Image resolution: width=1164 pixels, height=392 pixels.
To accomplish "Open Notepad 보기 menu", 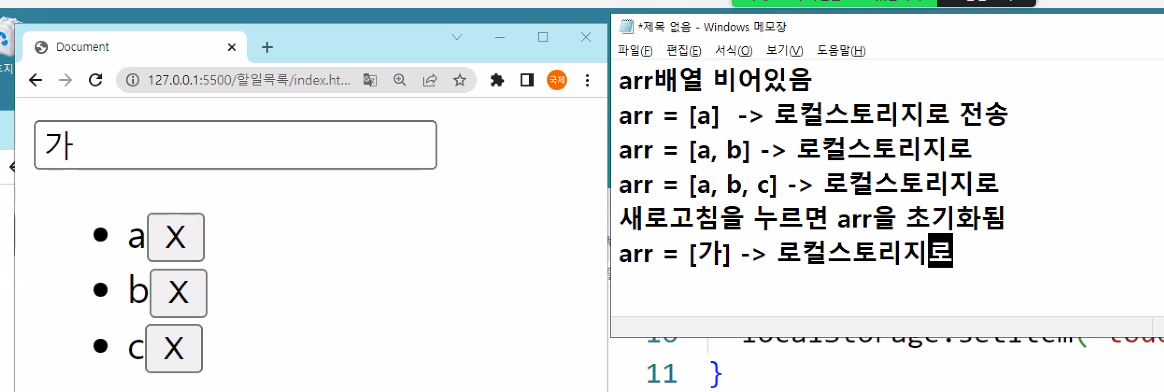I will pyautogui.click(x=785, y=50).
